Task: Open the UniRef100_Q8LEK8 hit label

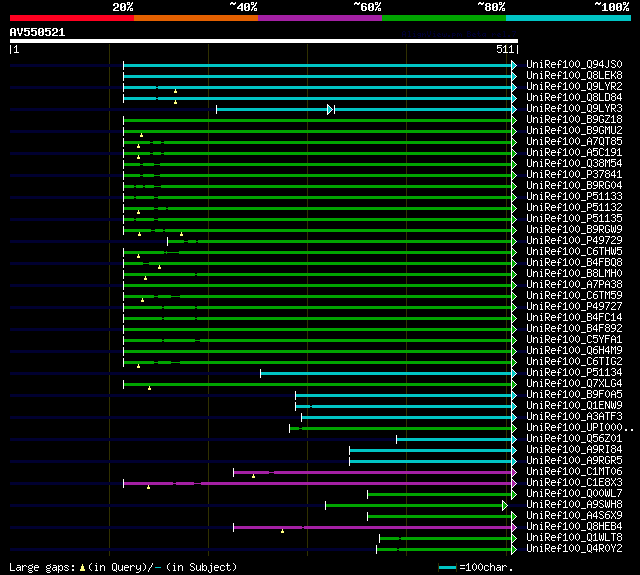Action: click(574, 75)
